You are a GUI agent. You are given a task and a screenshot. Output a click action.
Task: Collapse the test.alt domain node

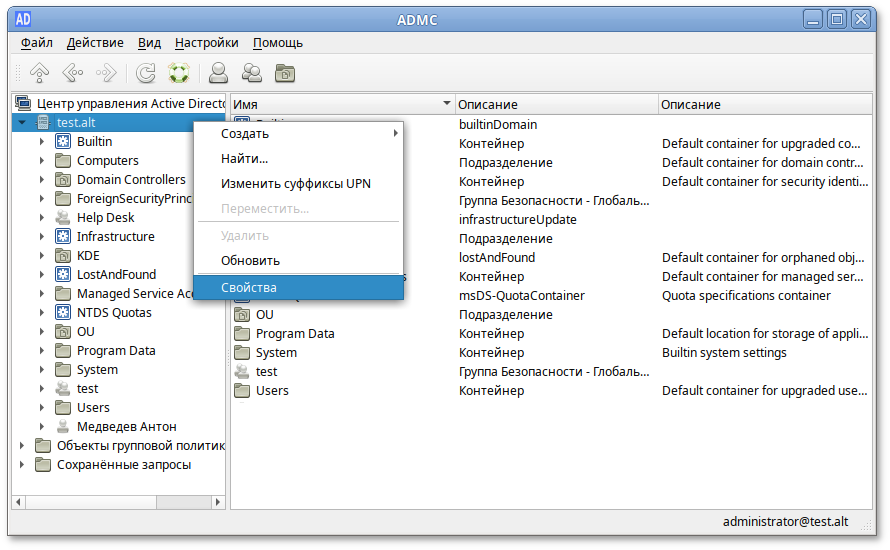pyautogui.click(x=22, y=123)
